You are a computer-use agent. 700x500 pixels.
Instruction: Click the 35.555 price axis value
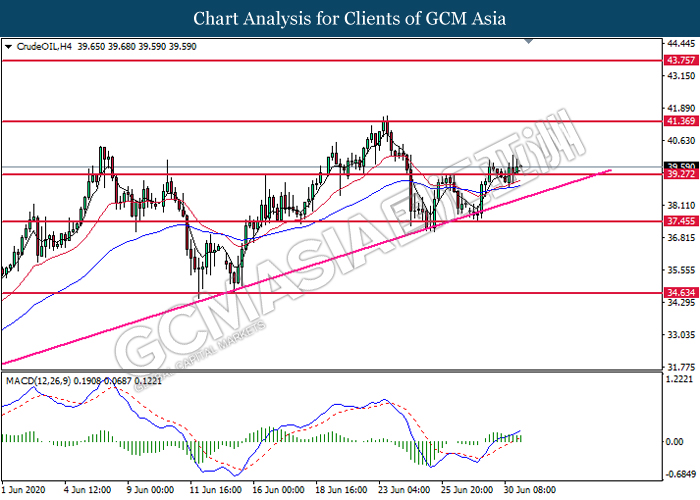pos(681,270)
